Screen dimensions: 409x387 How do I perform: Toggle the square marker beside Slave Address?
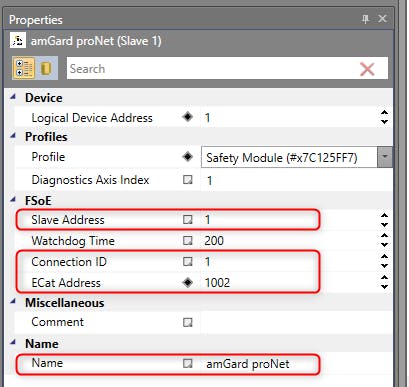point(188,220)
